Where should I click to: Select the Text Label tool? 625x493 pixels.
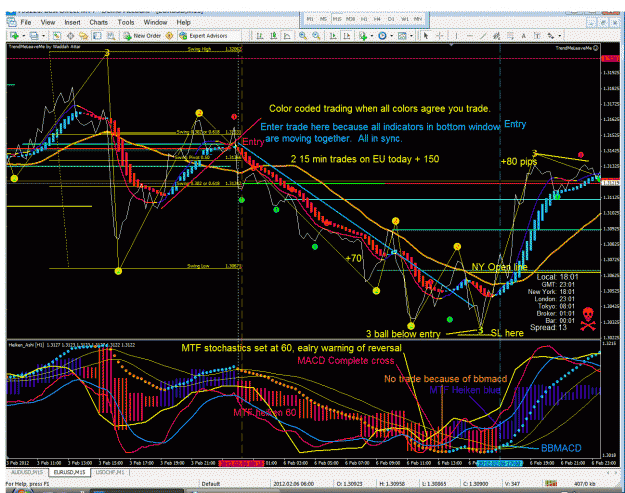[537, 36]
